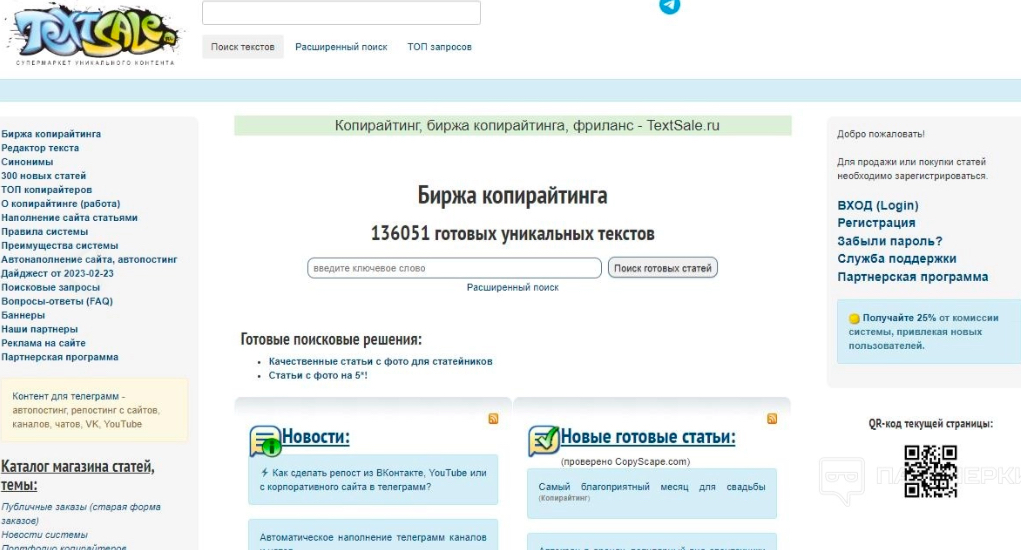Click the QR code of current page
The height and width of the screenshot is (550, 1021).
coord(930,471)
